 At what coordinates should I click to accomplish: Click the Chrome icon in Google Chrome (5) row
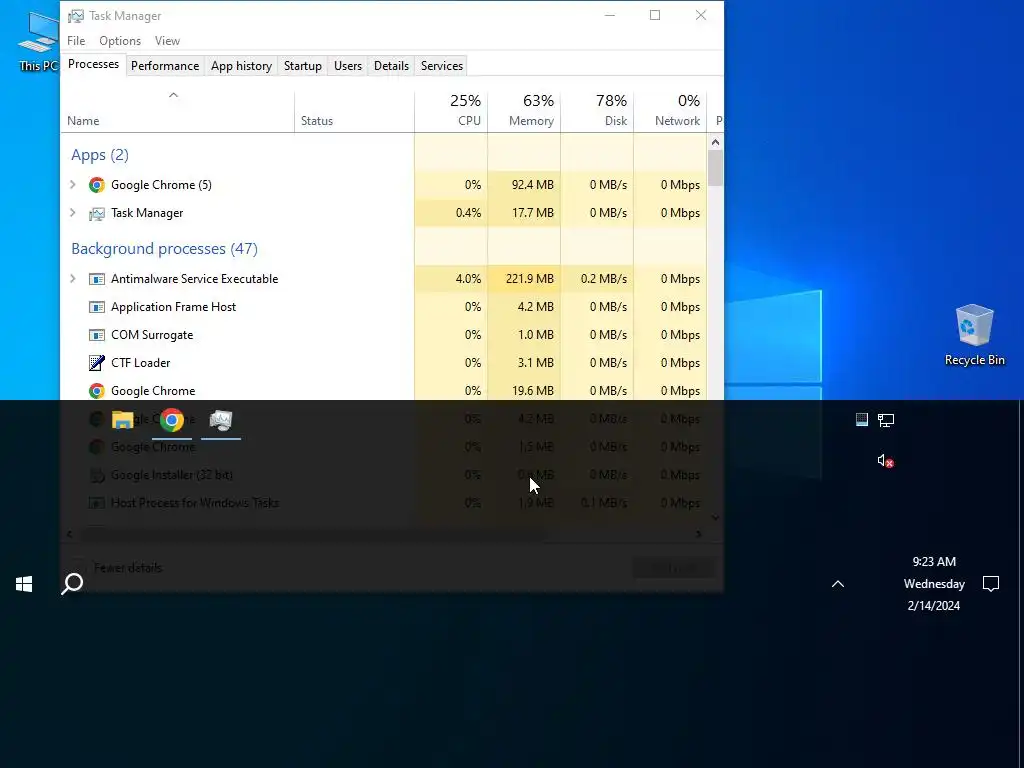coord(97,185)
